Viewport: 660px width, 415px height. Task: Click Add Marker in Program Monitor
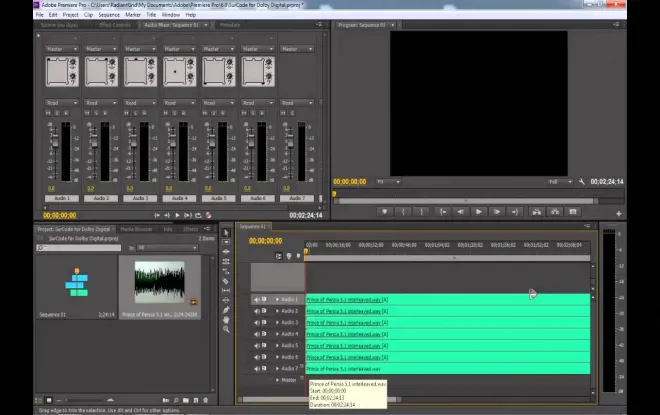(x=384, y=212)
